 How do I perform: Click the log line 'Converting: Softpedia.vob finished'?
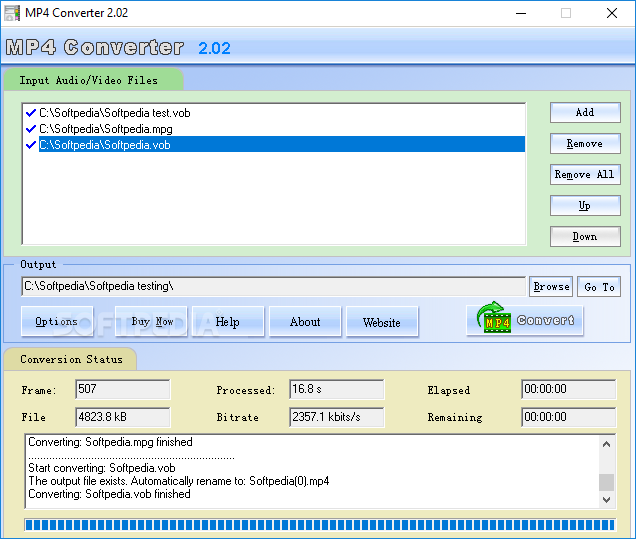(x=110, y=494)
